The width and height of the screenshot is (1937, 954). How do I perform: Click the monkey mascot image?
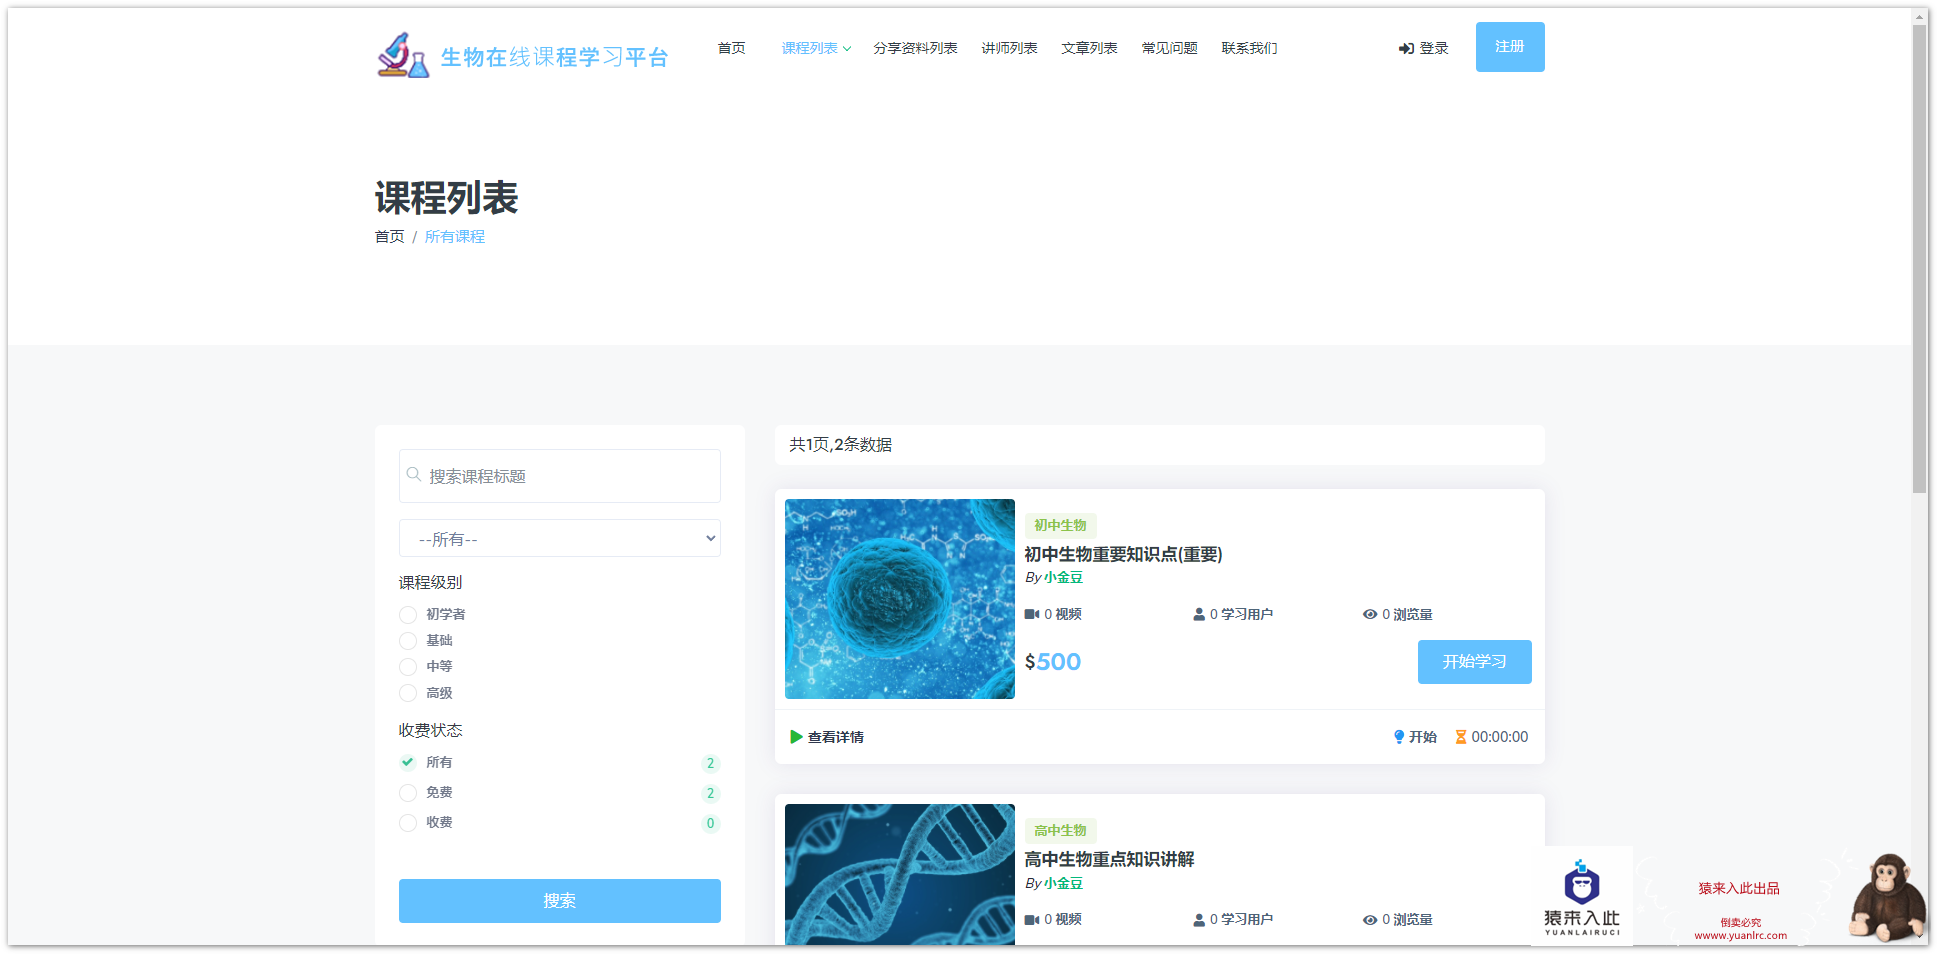coord(1888,896)
